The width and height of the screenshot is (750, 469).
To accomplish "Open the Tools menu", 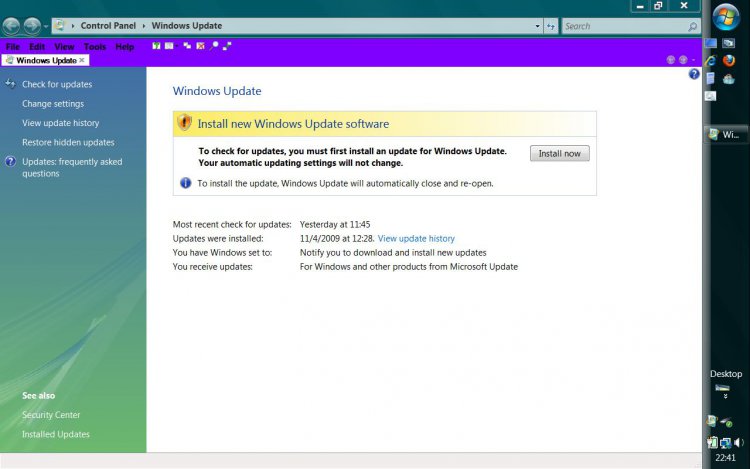I will click(95, 47).
